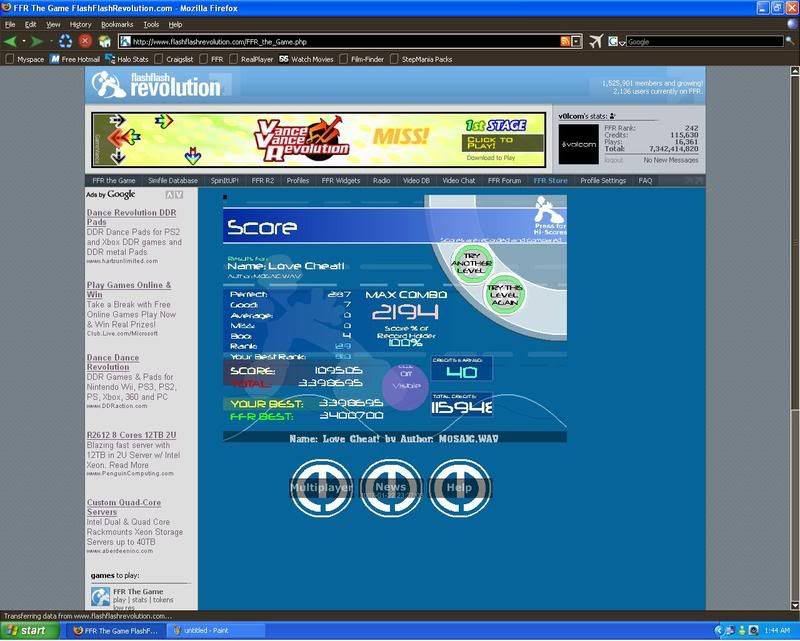
Task: Click Play Games Online & Win ad link
Action: pos(129,290)
